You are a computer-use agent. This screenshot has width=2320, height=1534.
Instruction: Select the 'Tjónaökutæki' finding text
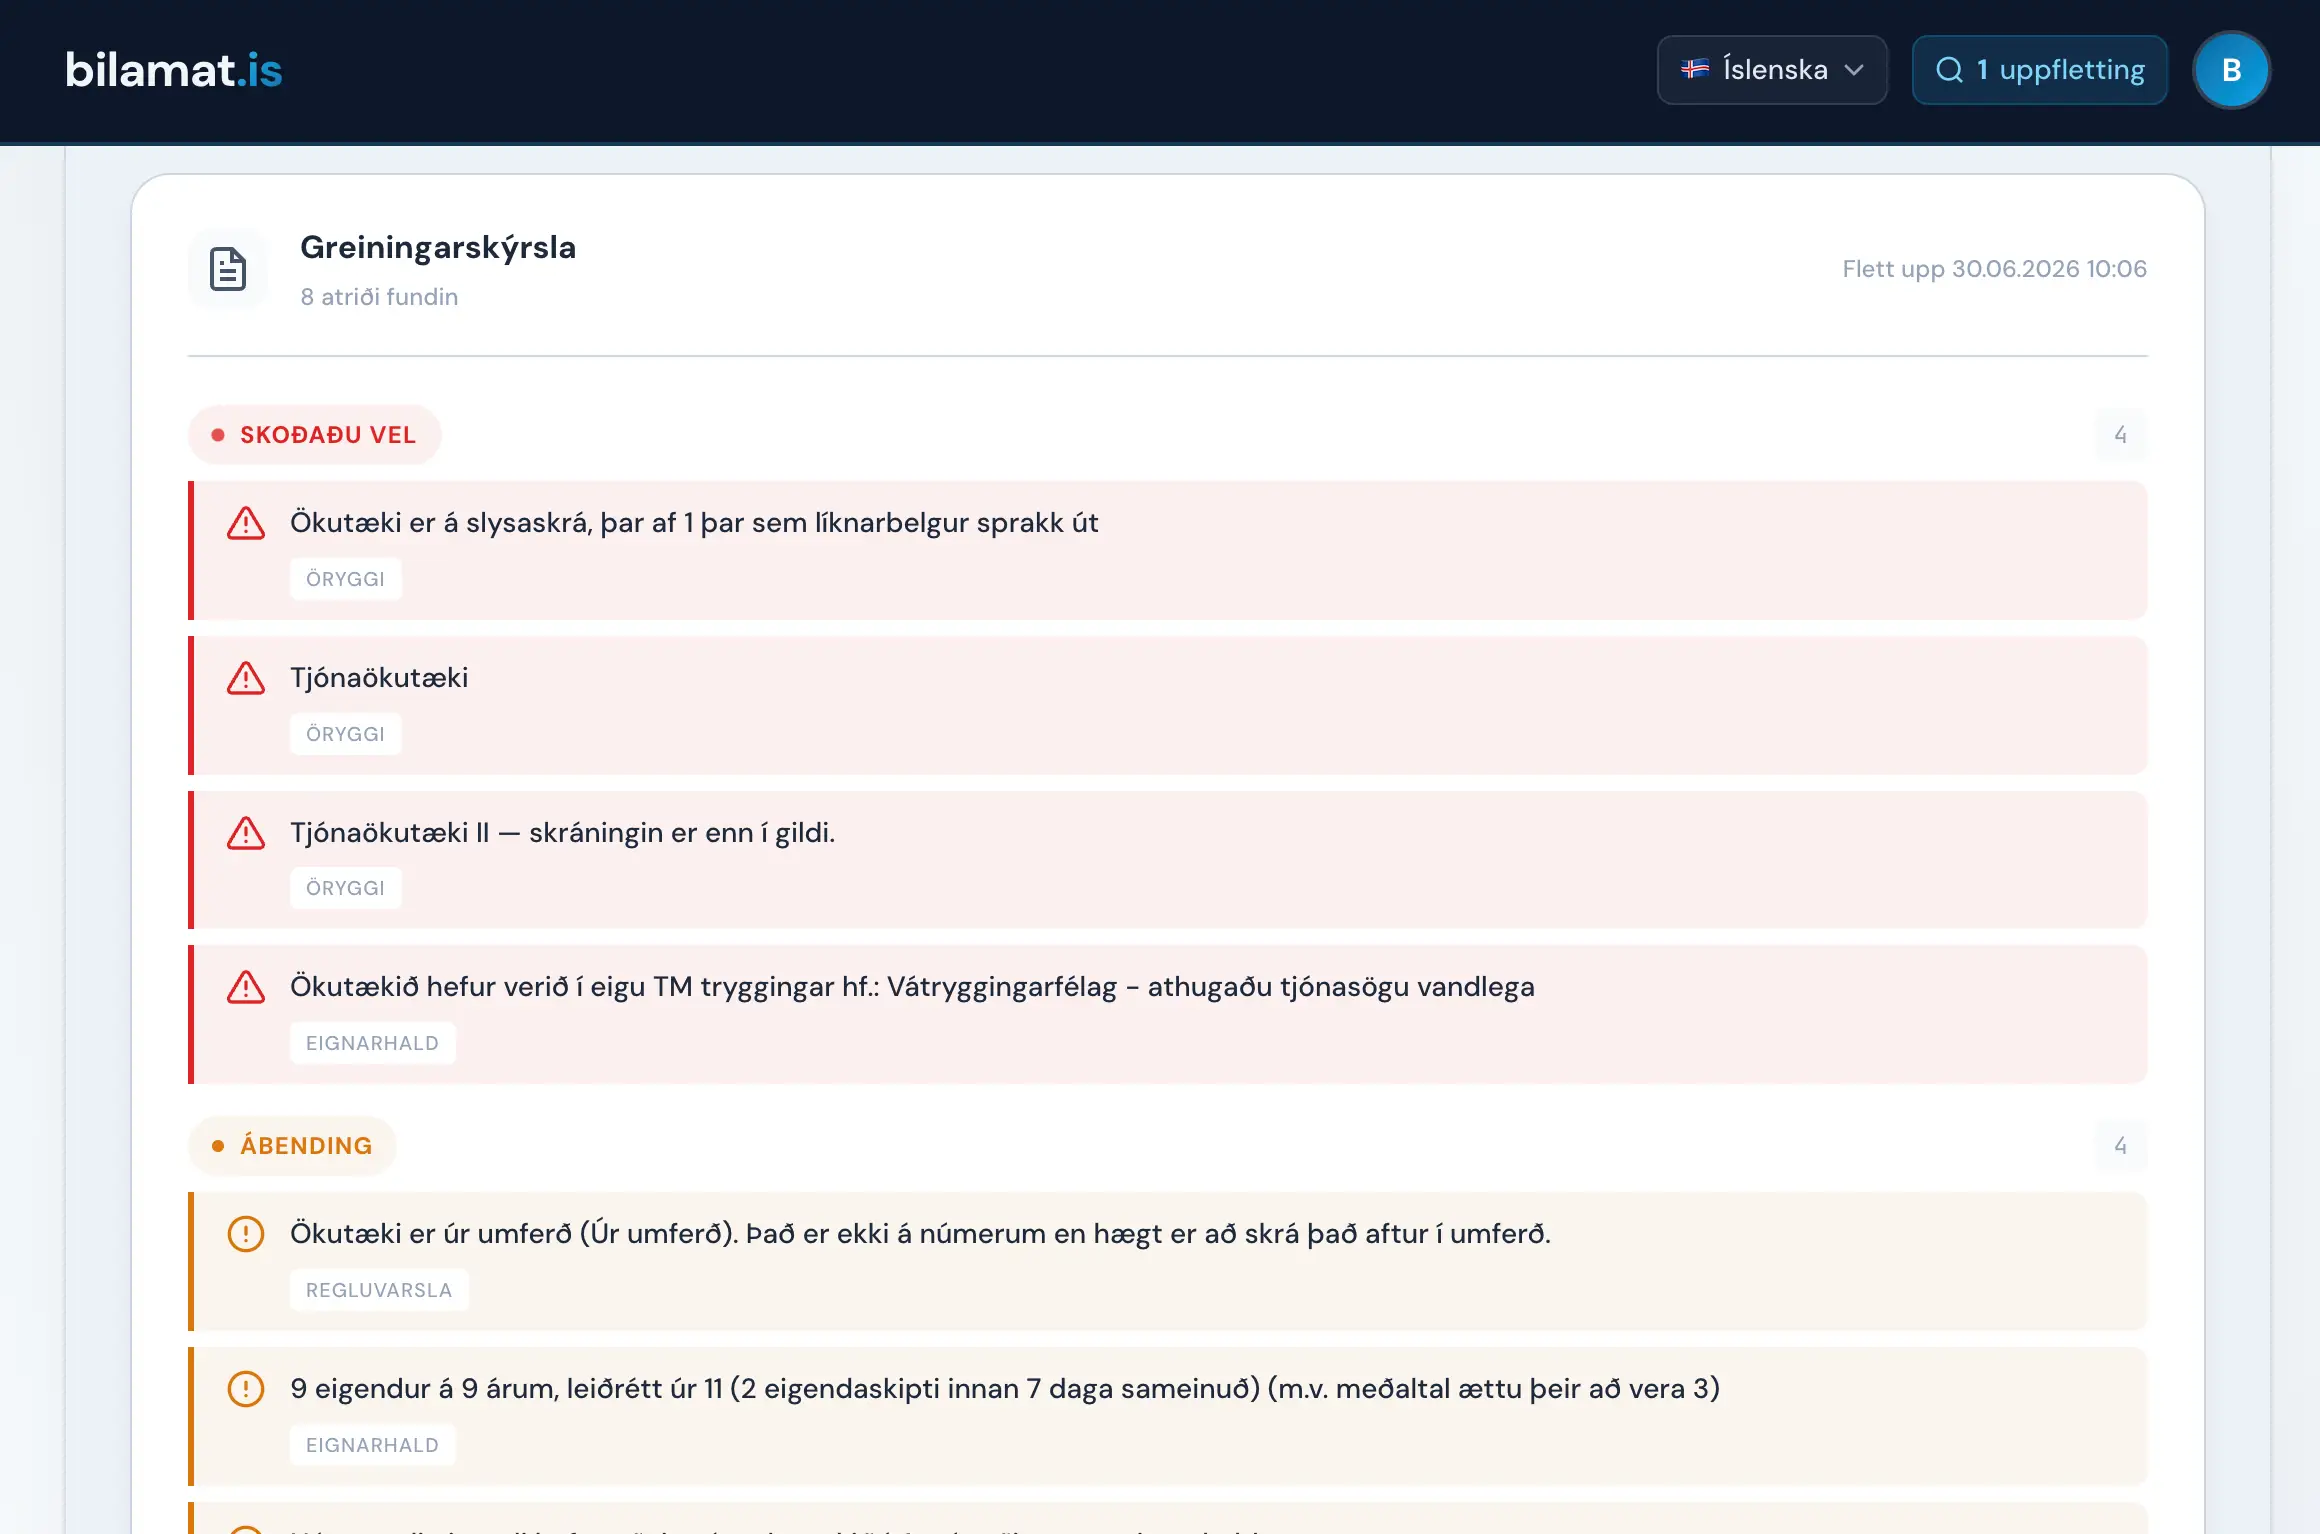pyautogui.click(x=379, y=678)
